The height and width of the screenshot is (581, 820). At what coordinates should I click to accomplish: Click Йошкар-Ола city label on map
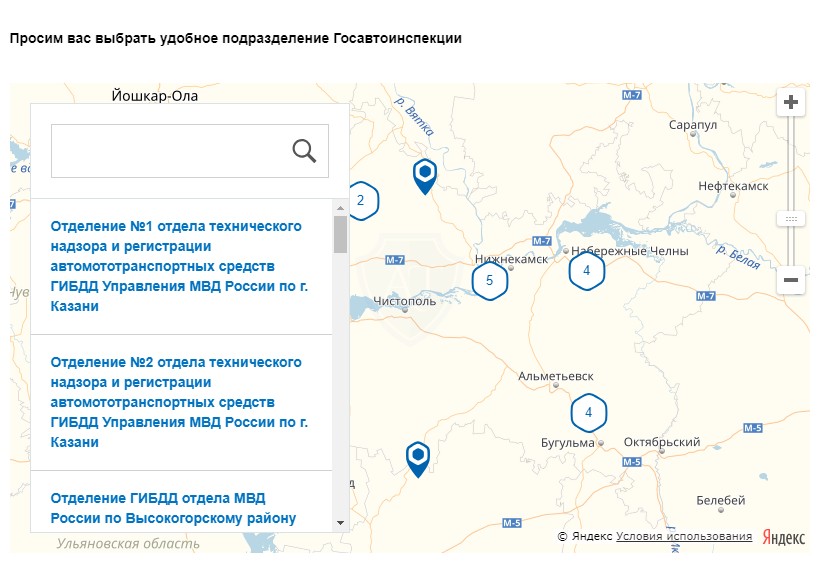tap(155, 96)
